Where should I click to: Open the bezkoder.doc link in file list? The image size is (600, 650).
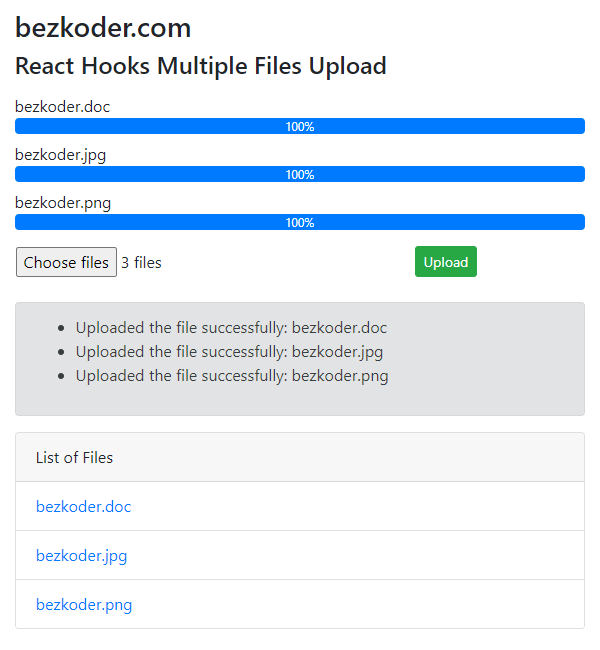point(83,507)
